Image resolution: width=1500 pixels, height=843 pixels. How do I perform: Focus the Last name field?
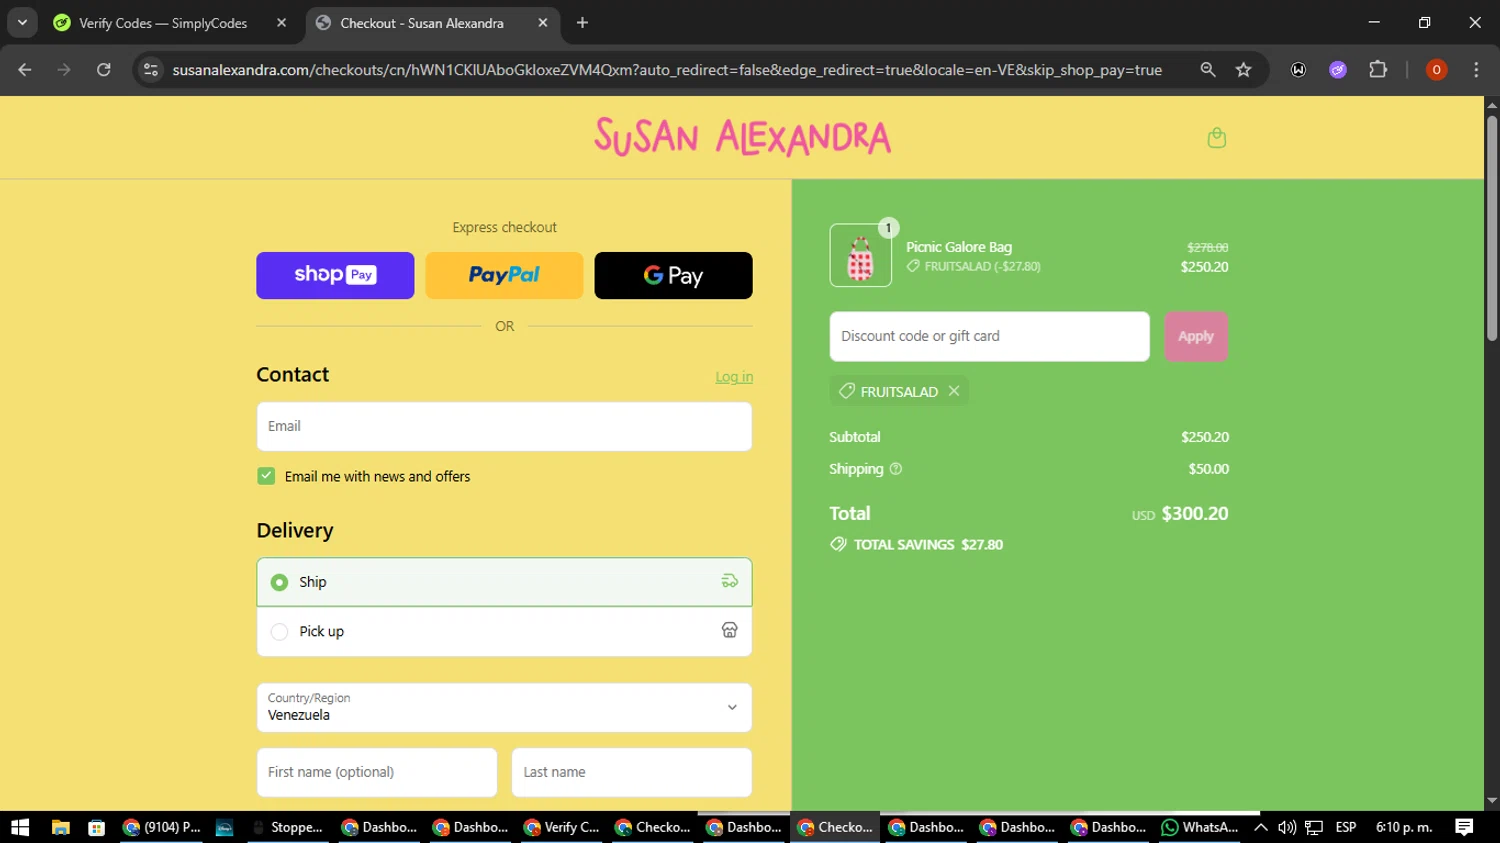632,772
